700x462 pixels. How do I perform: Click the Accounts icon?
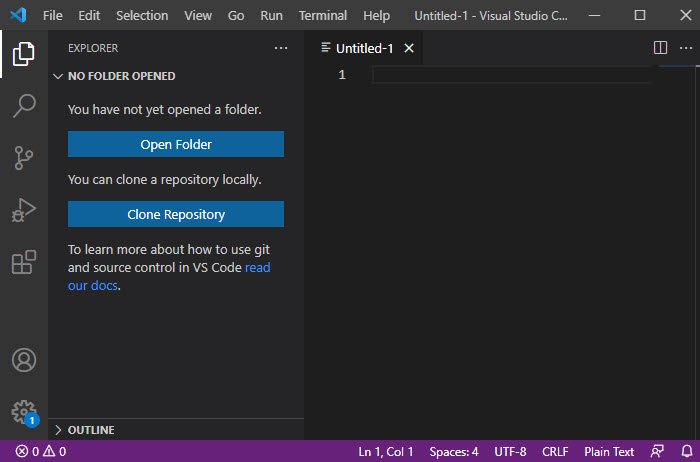click(x=24, y=360)
